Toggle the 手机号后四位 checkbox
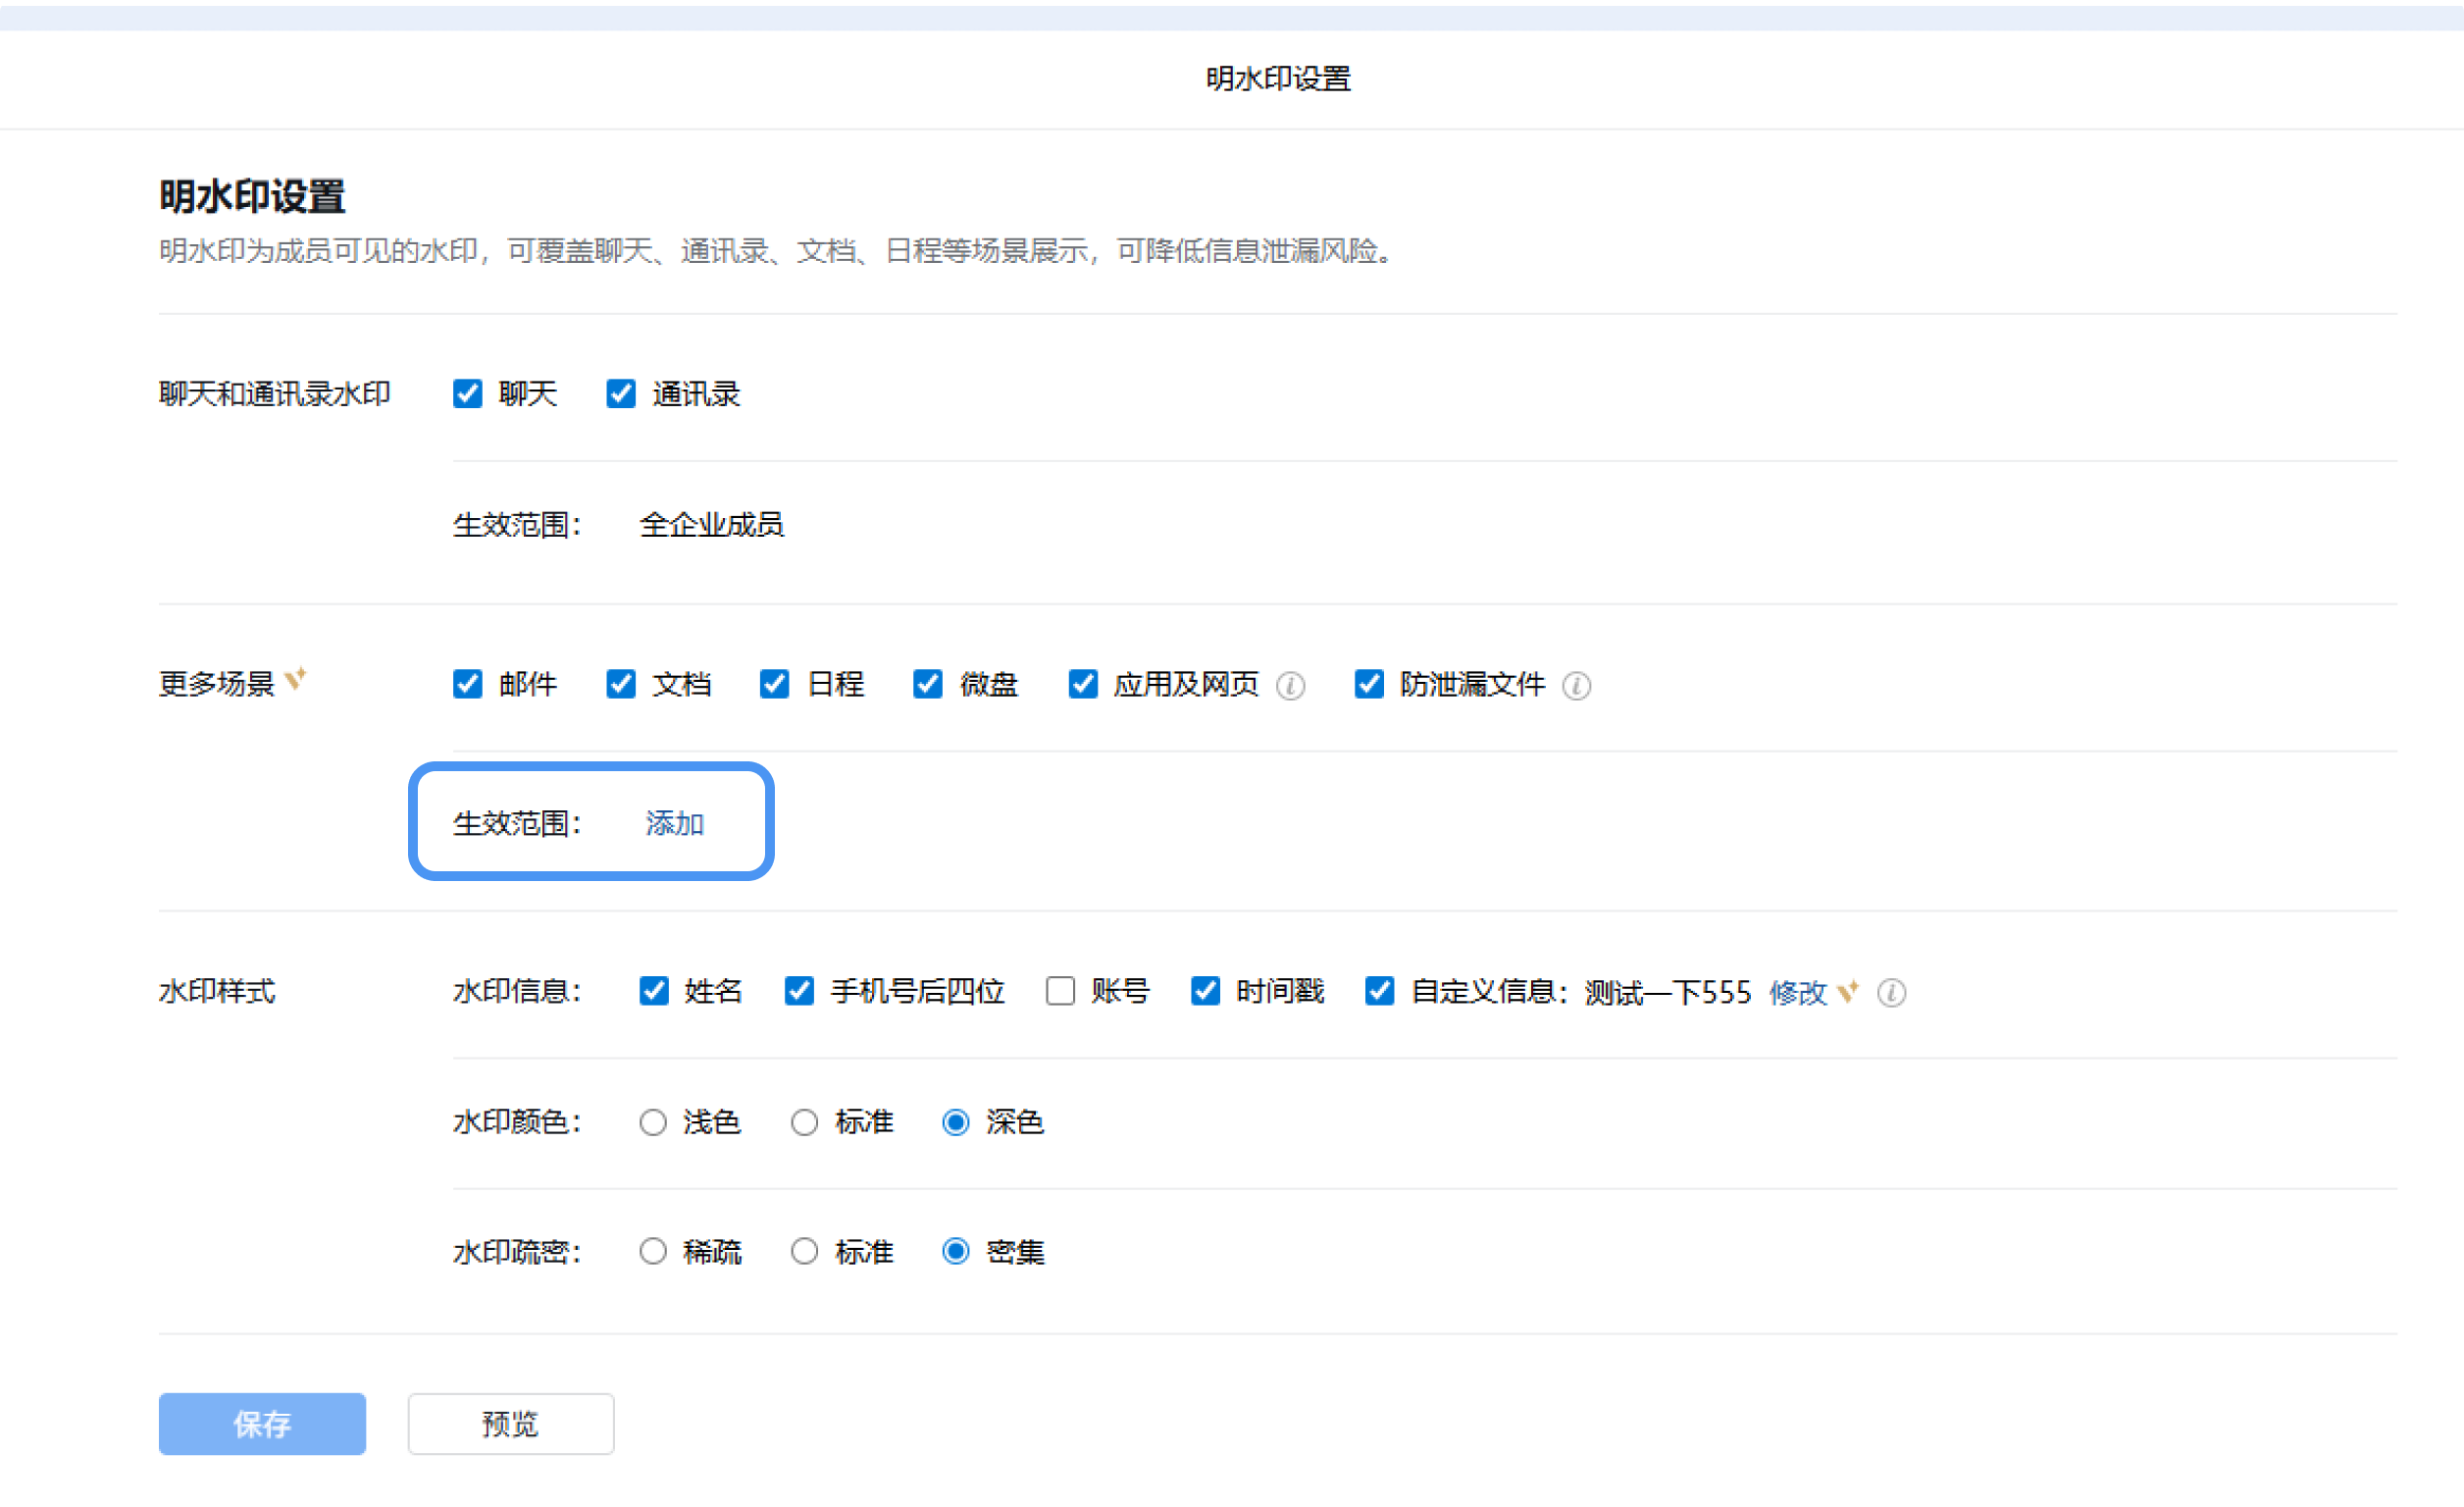The height and width of the screenshot is (1507, 2464). (x=799, y=991)
